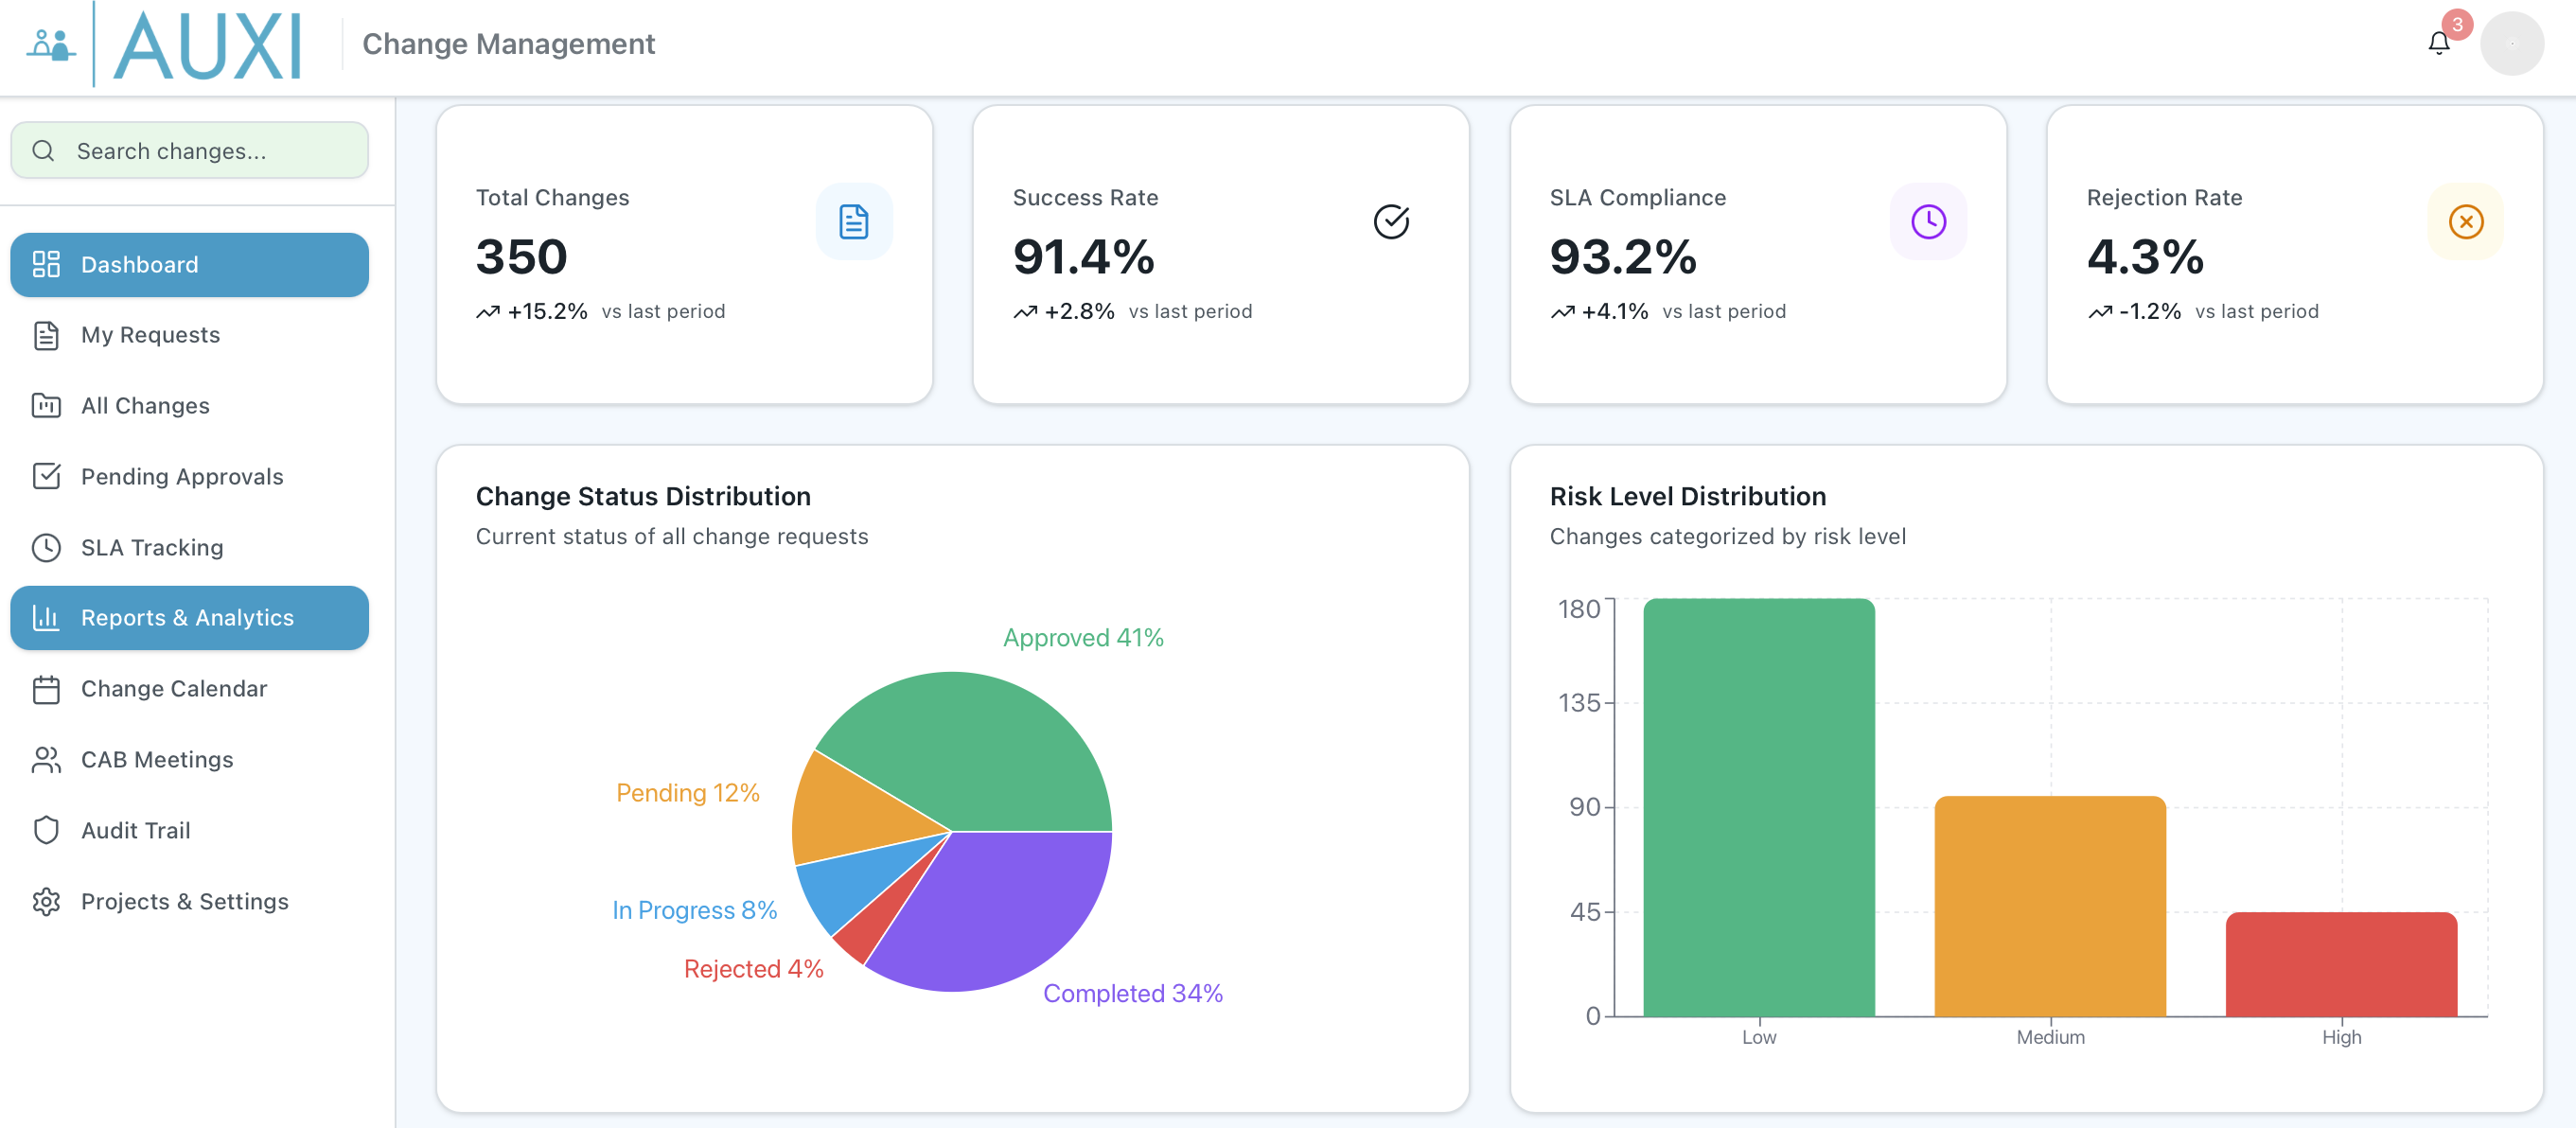
Task: Select the SLA Tracking clock icon
Action: tap(46, 547)
